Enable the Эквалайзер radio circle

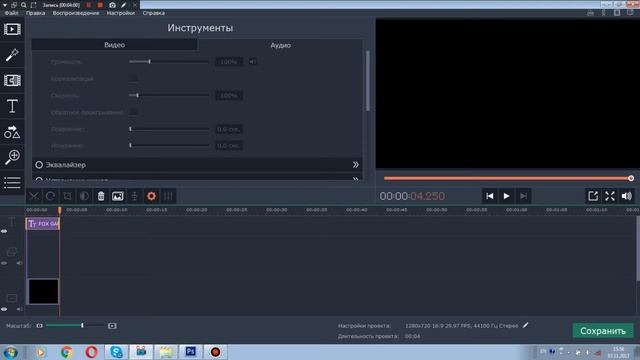click(39, 165)
